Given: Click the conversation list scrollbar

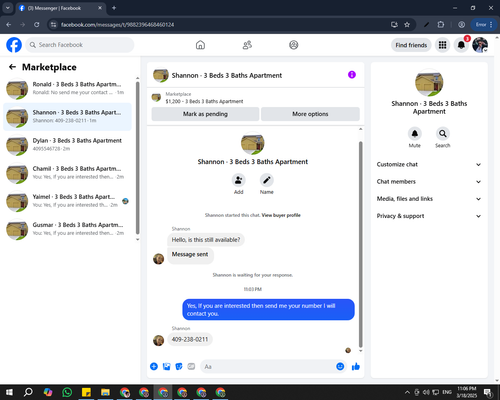Looking at the screenshot, I should (137, 157).
